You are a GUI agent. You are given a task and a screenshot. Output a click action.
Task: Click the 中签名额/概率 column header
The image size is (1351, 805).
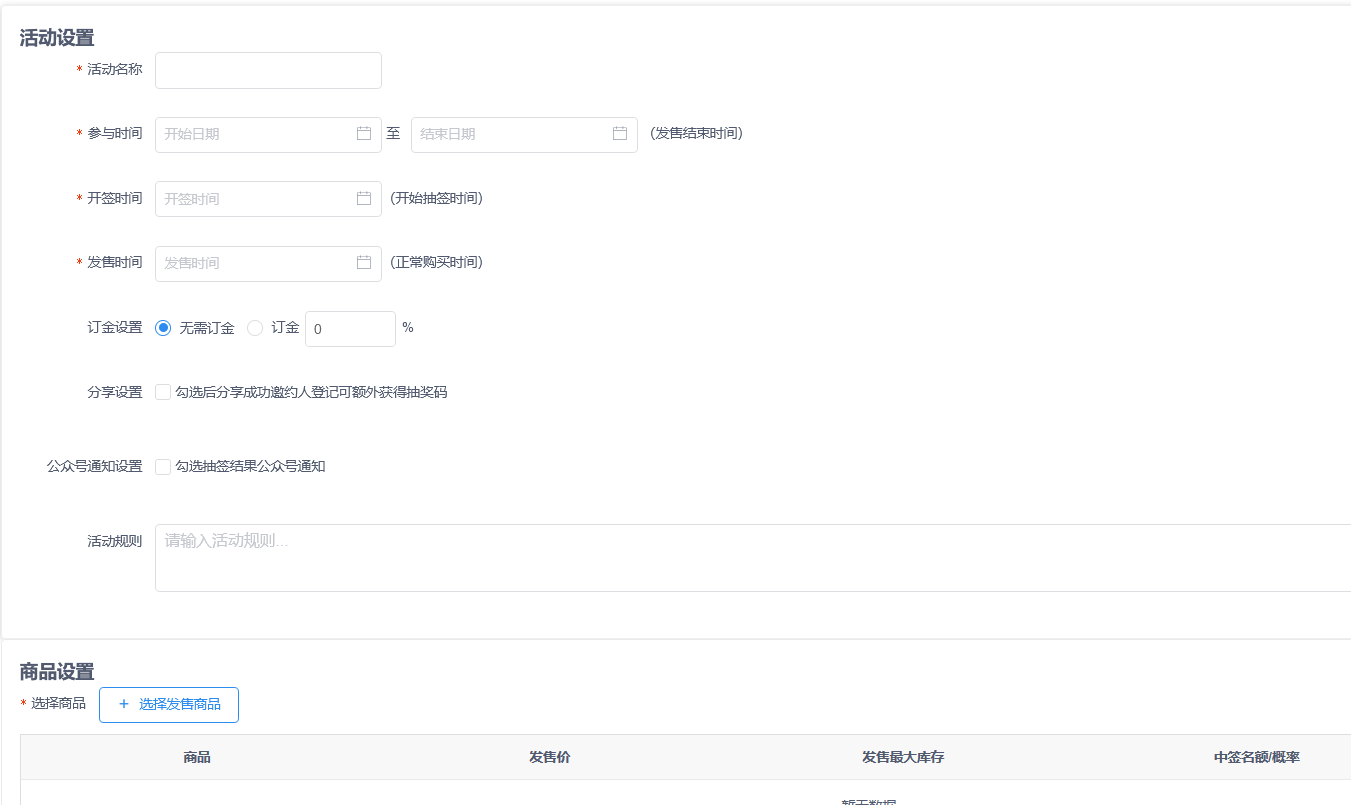pyautogui.click(x=1257, y=758)
